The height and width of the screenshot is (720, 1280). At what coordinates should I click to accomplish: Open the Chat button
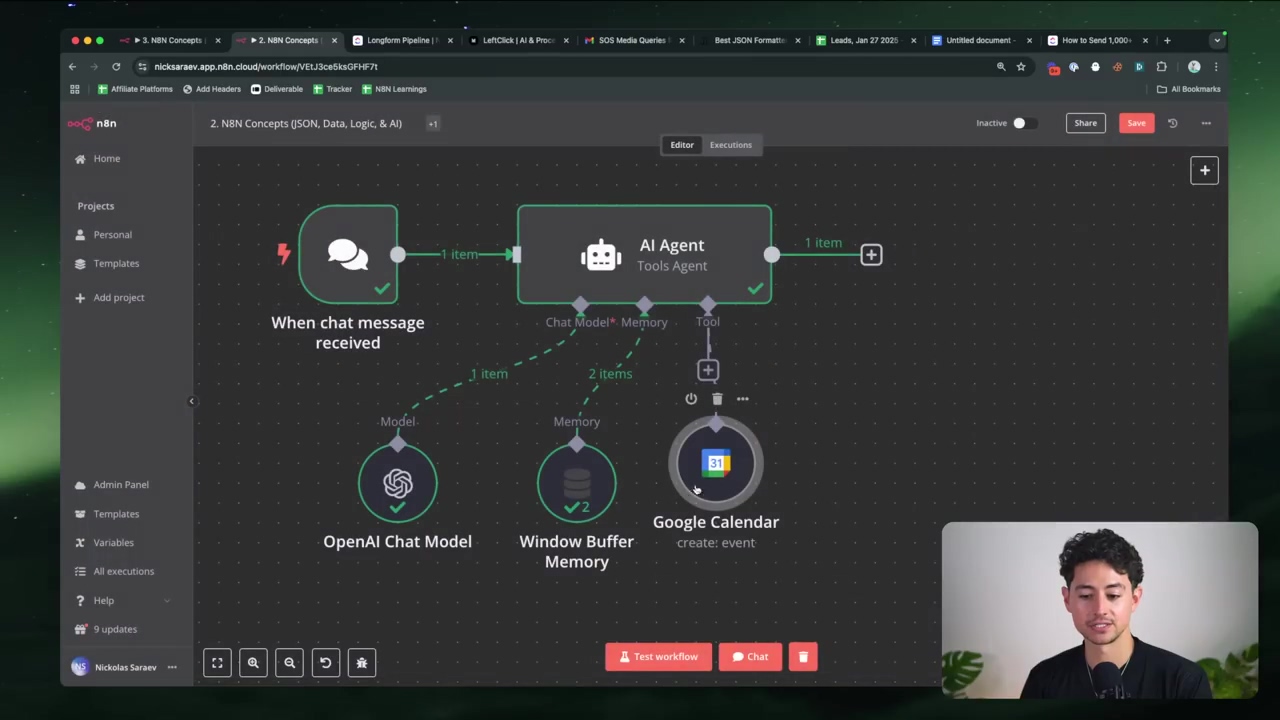coord(750,657)
